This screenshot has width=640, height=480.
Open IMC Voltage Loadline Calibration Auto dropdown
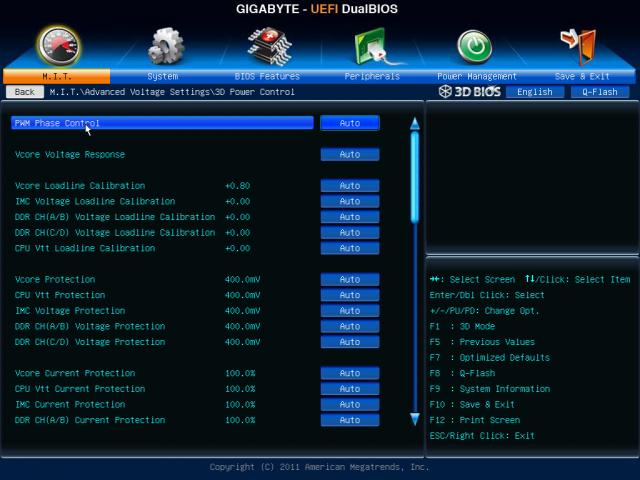click(x=350, y=201)
